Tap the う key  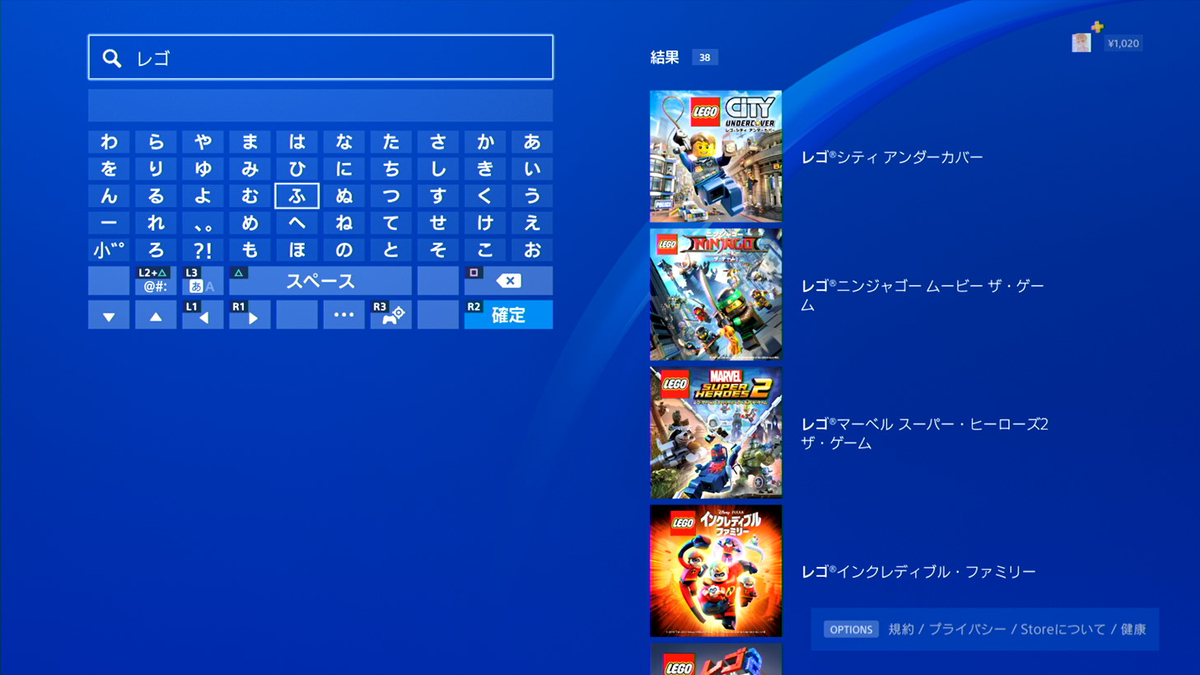(532, 196)
